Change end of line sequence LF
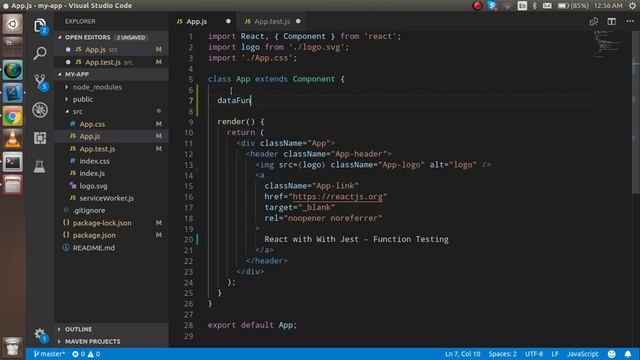This screenshot has width=640, height=360. [x=555, y=354]
